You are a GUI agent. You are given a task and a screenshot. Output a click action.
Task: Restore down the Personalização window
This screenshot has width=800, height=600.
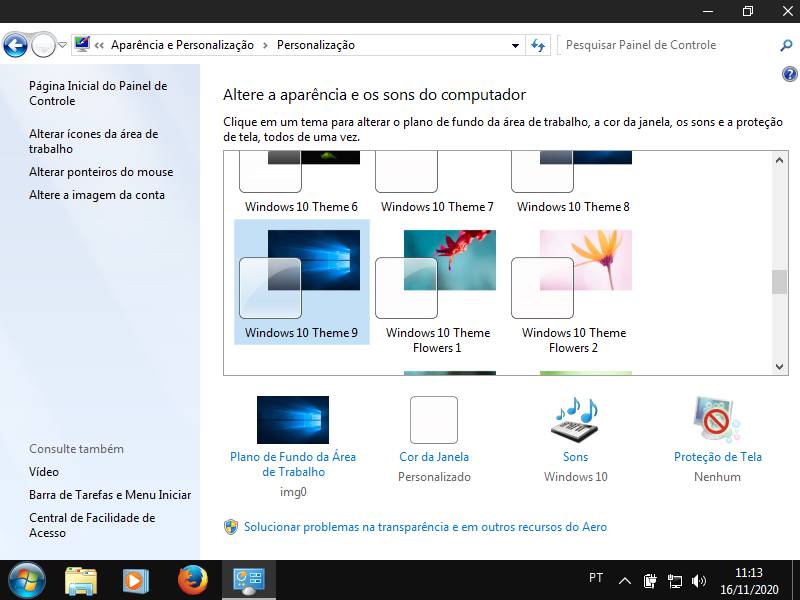(x=748, y=11)
